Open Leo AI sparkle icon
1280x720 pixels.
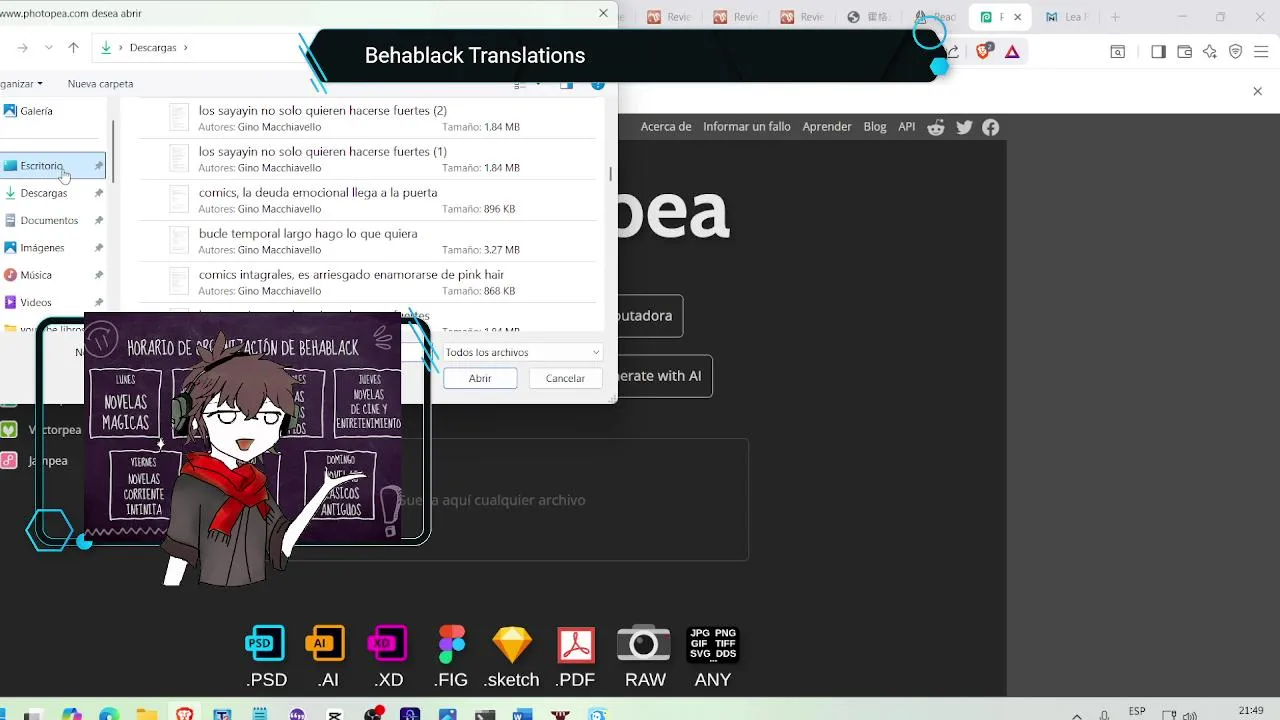1210,52
